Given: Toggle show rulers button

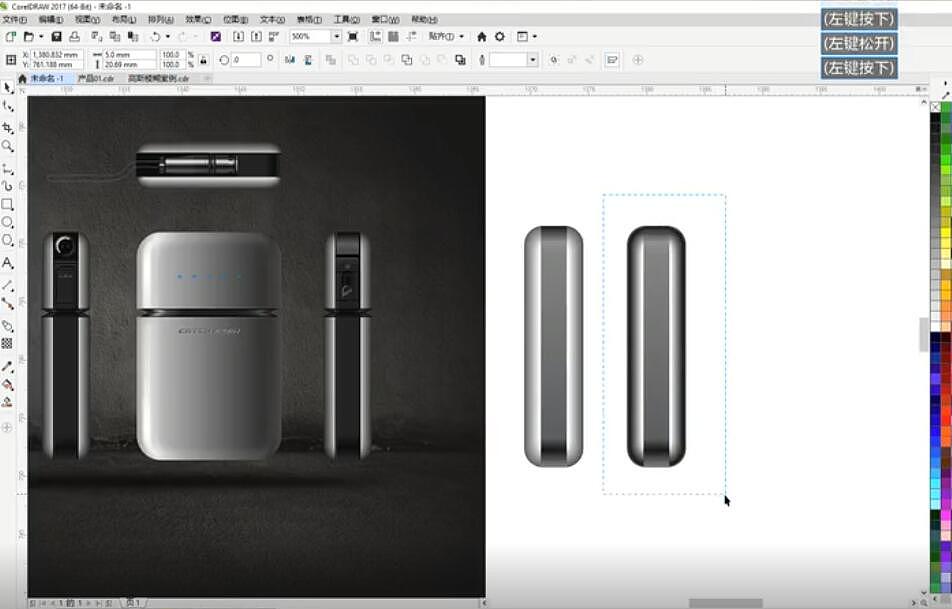Looking at the screenshot, I should (376, 36).
